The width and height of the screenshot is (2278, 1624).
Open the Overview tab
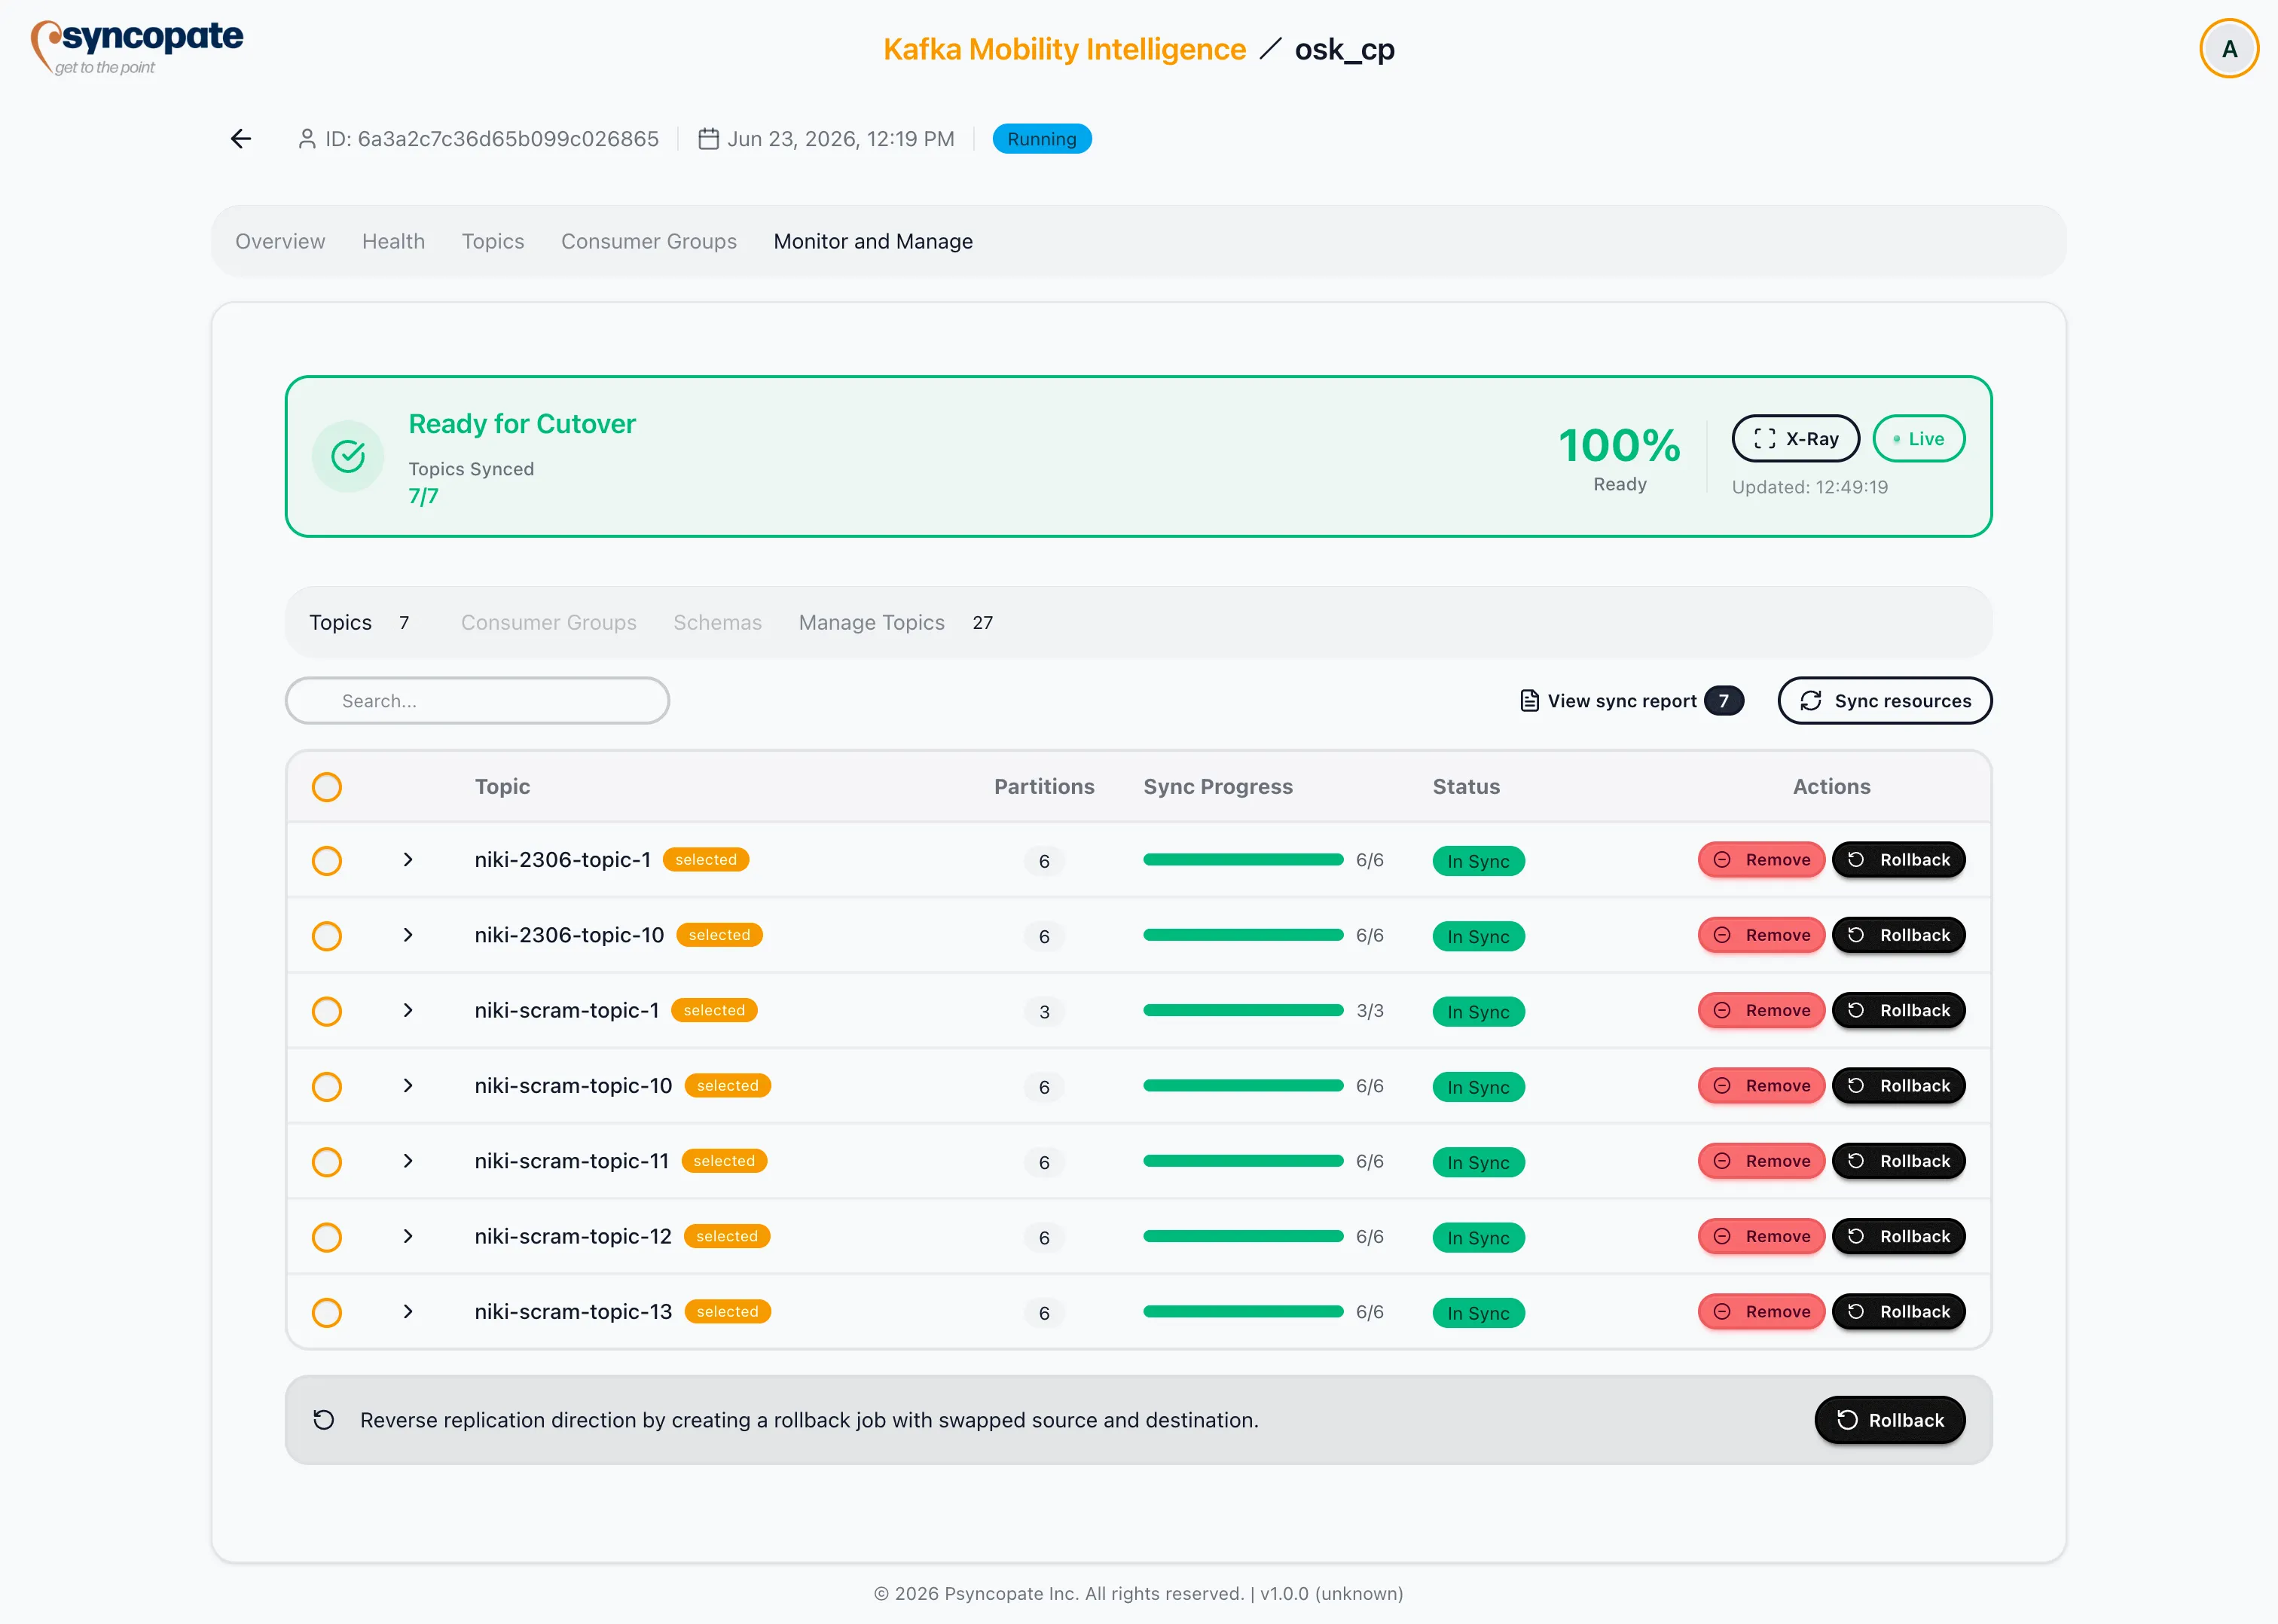point(280,241)
